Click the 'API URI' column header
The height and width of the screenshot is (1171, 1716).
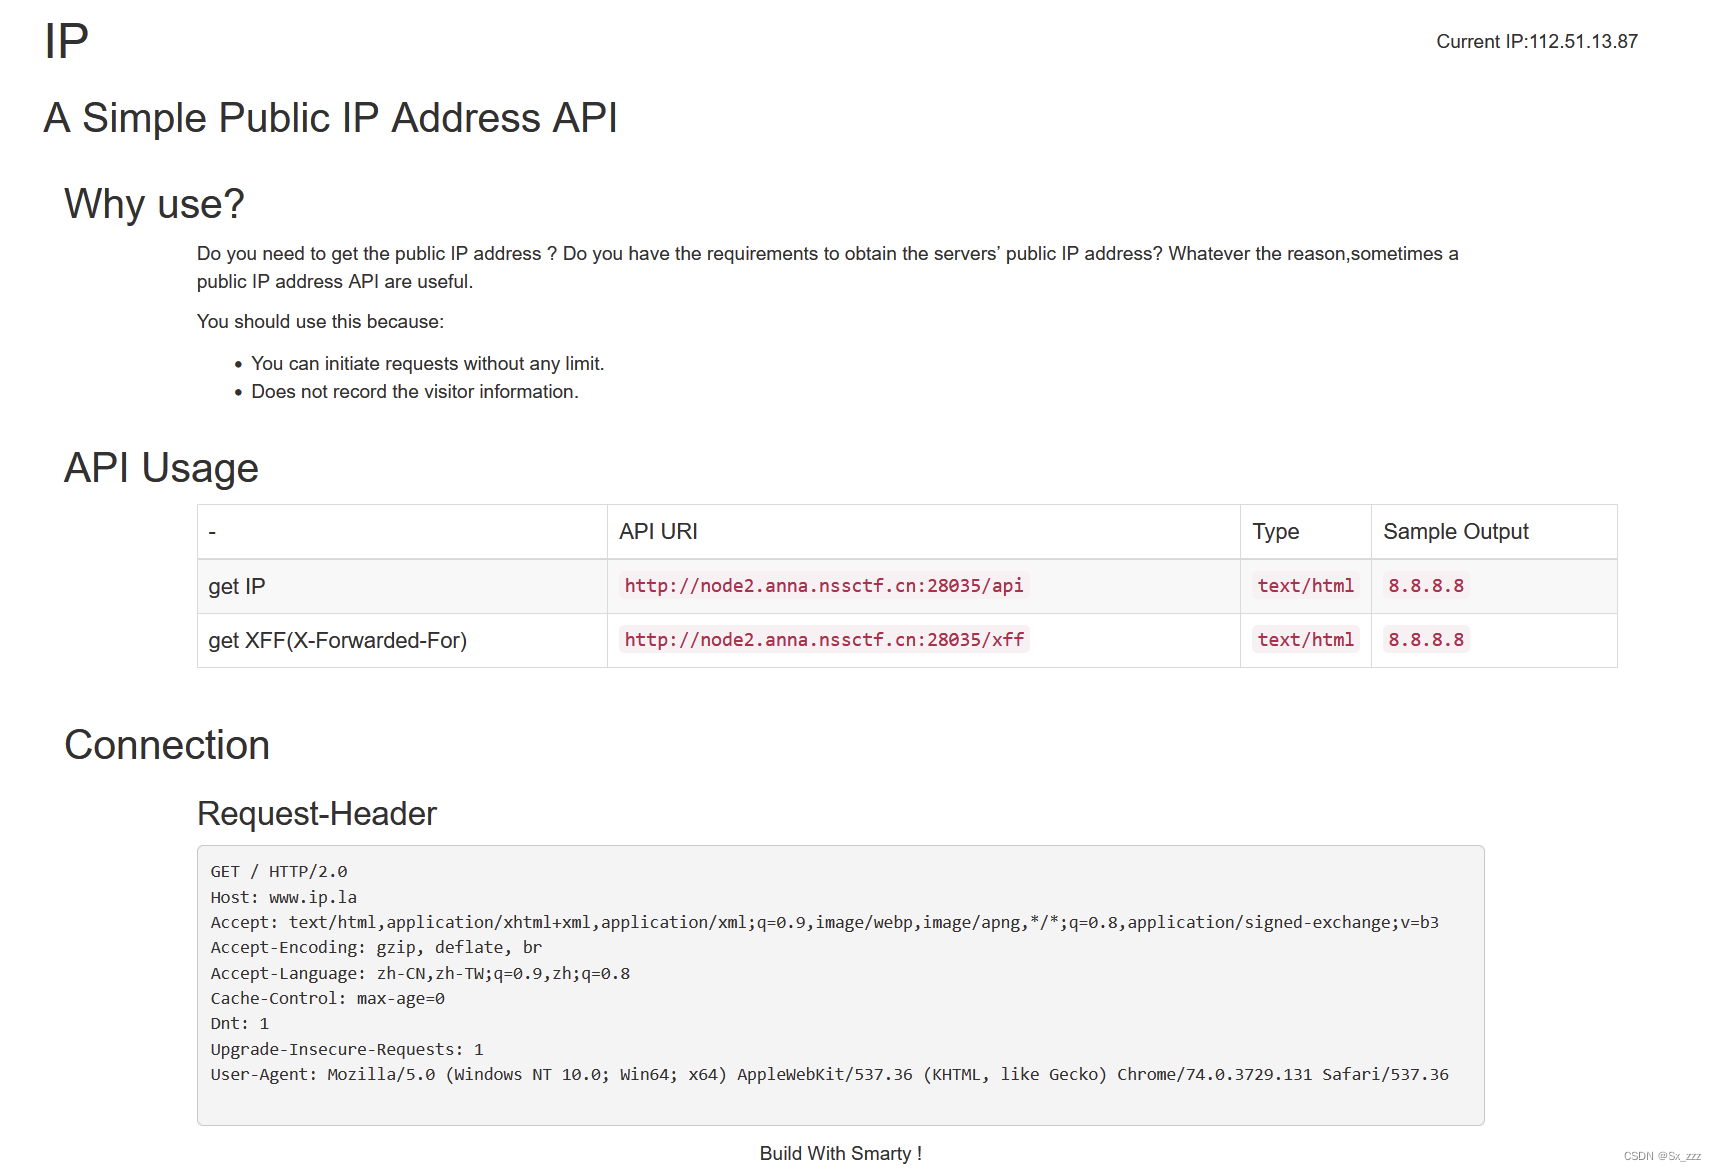coord(658,532)
